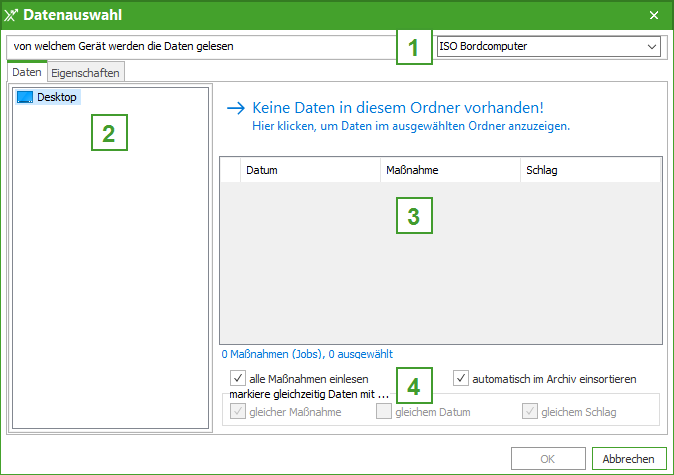
Task: Toggle 'alle Maßnahmen einlesen' checkbox
Action: click(x=238, y=379)
